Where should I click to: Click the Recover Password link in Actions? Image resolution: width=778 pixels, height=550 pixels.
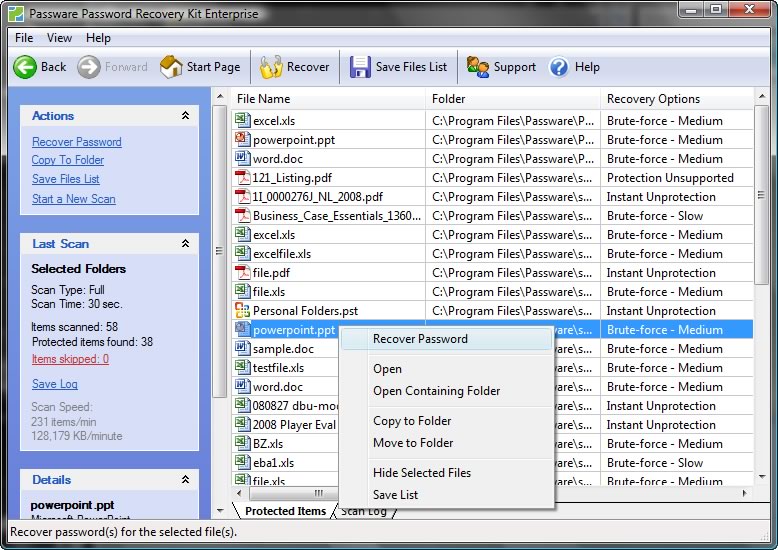click(76, 141)
